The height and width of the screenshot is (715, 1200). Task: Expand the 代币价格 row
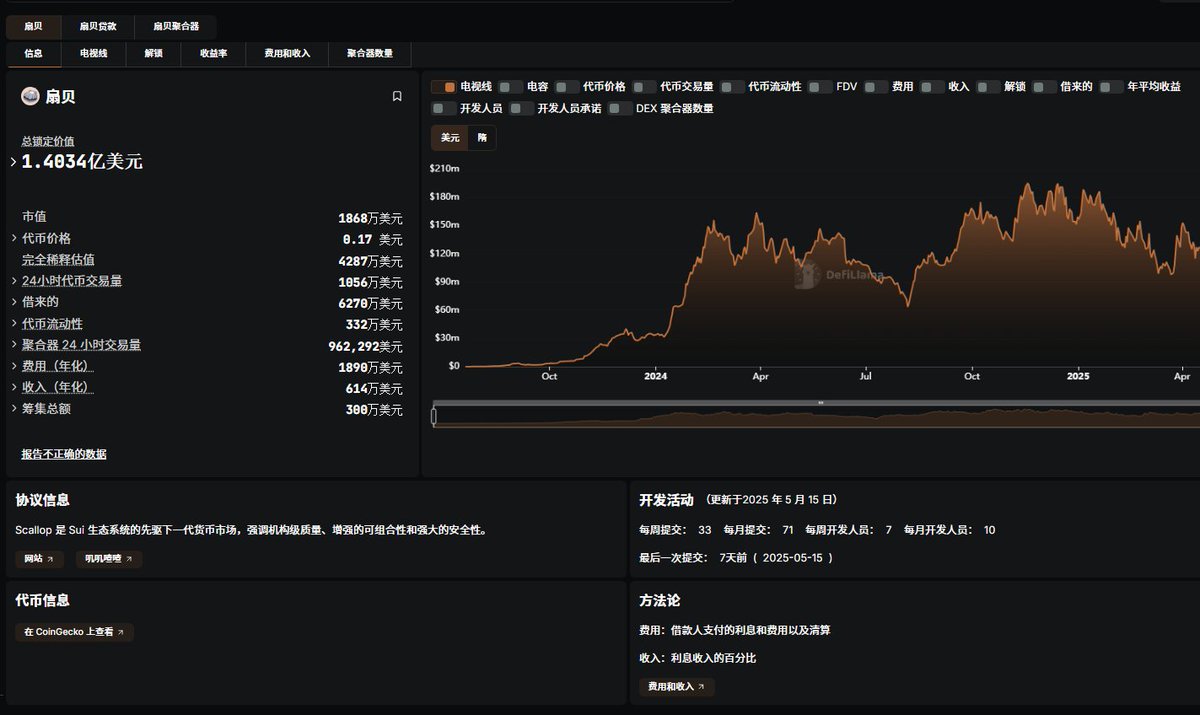tap(14, 238)
